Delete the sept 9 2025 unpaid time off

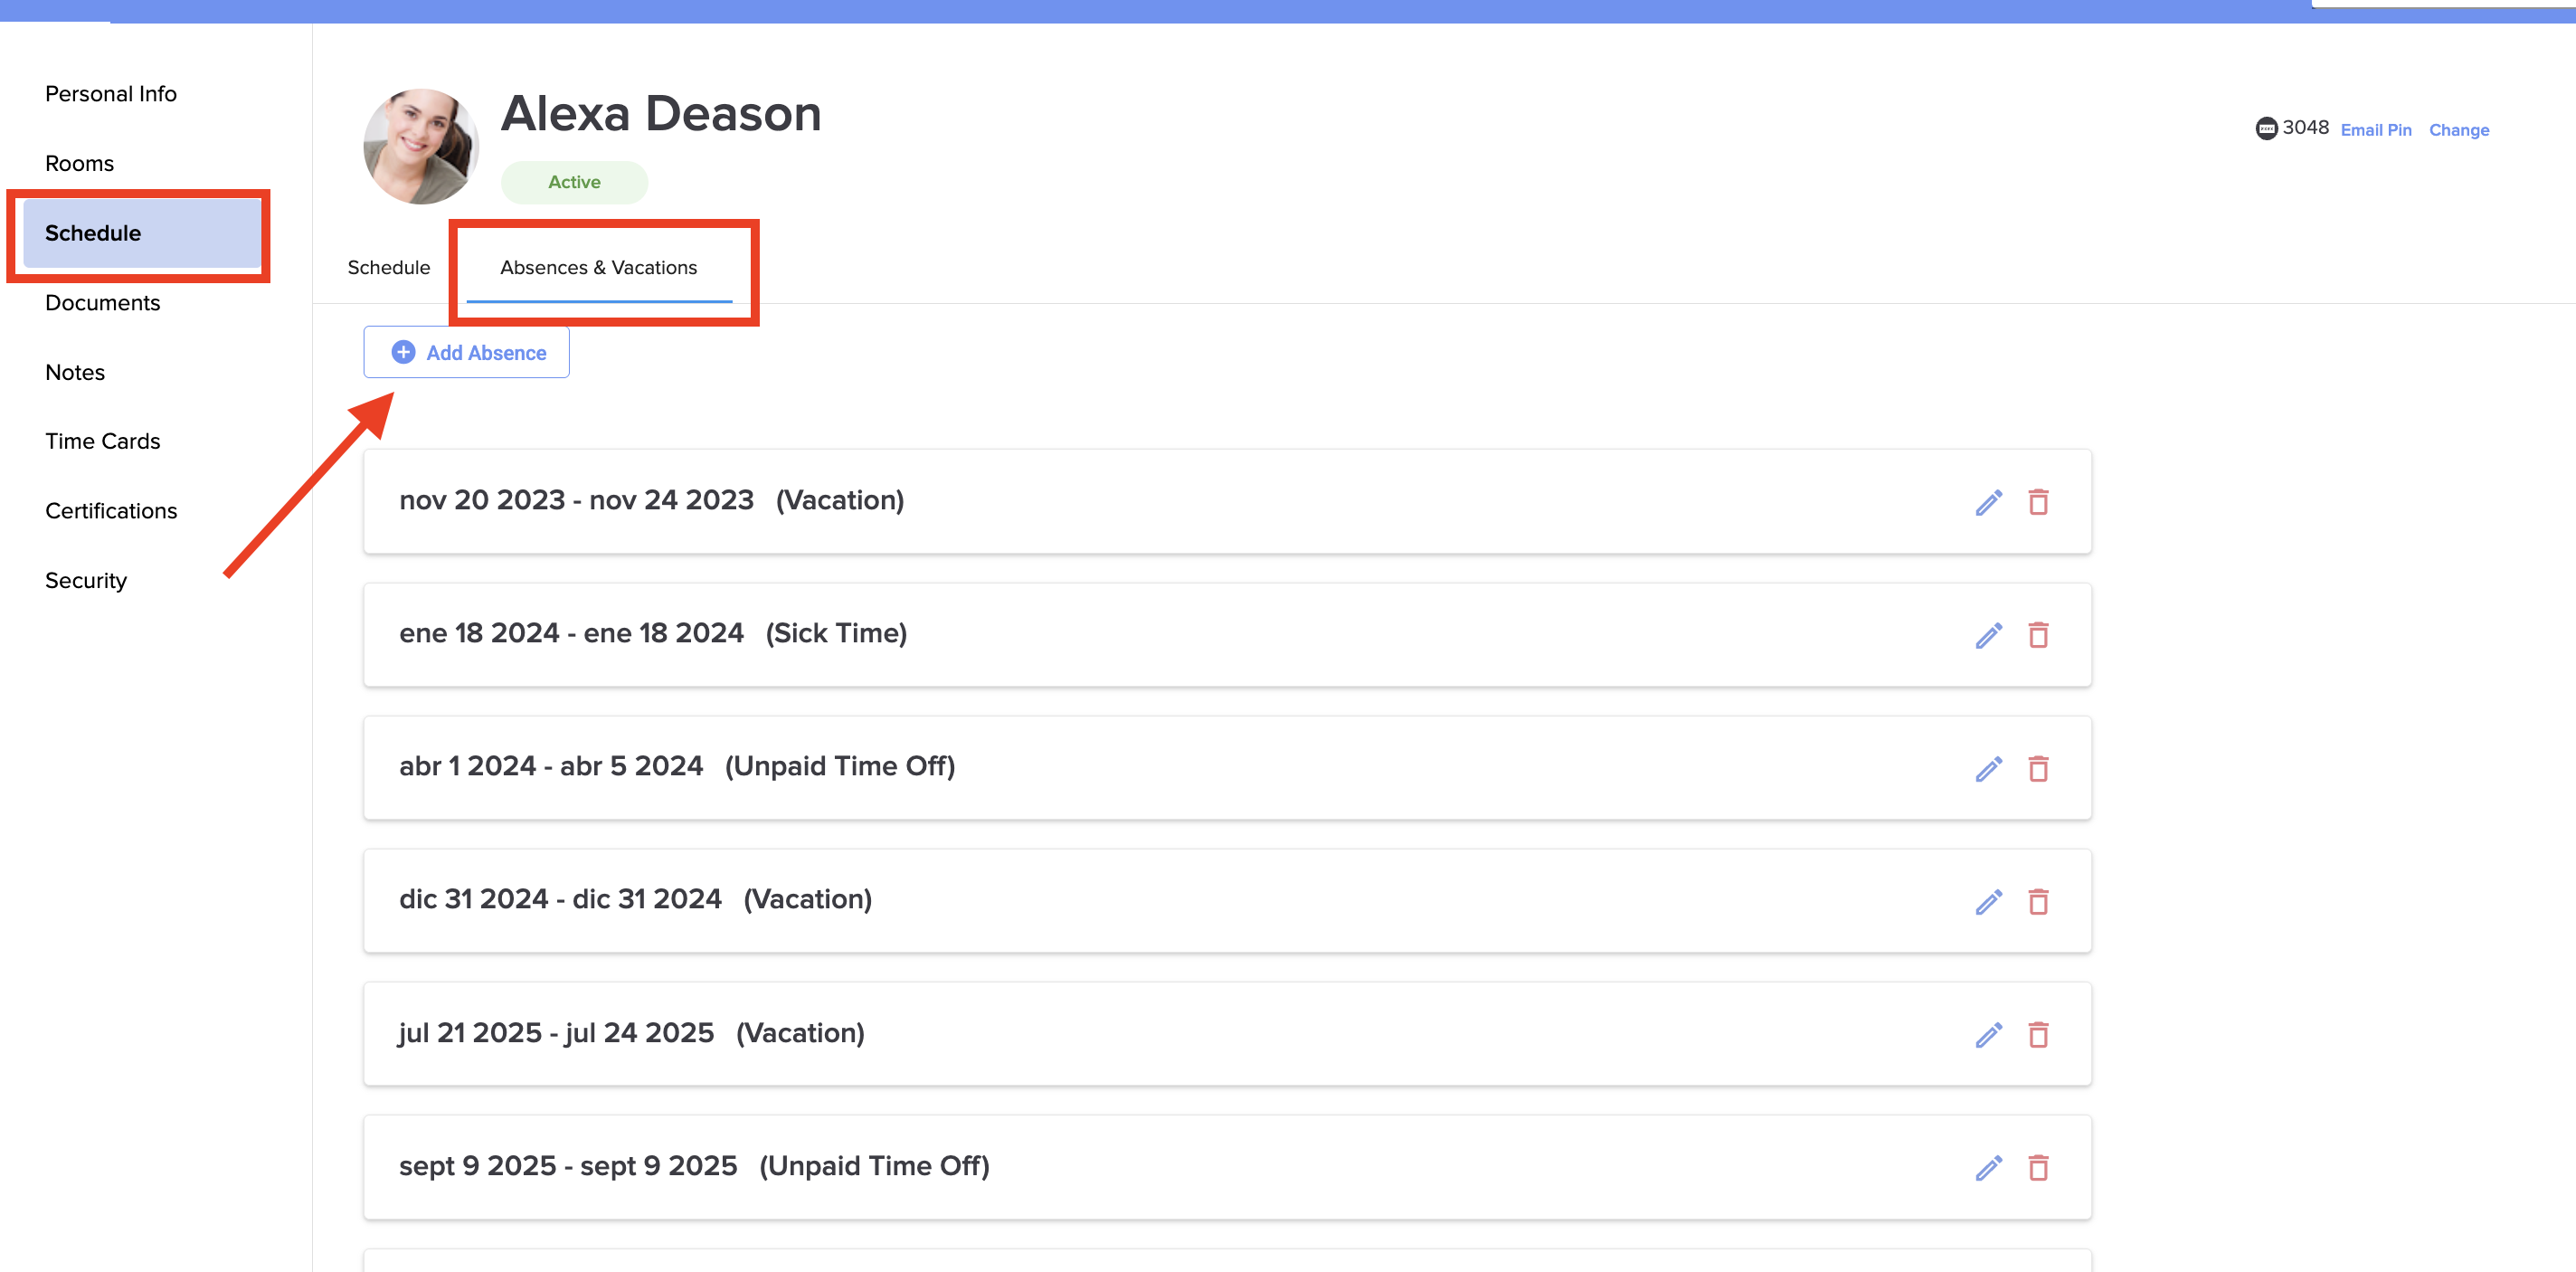coord(2038,1167)
